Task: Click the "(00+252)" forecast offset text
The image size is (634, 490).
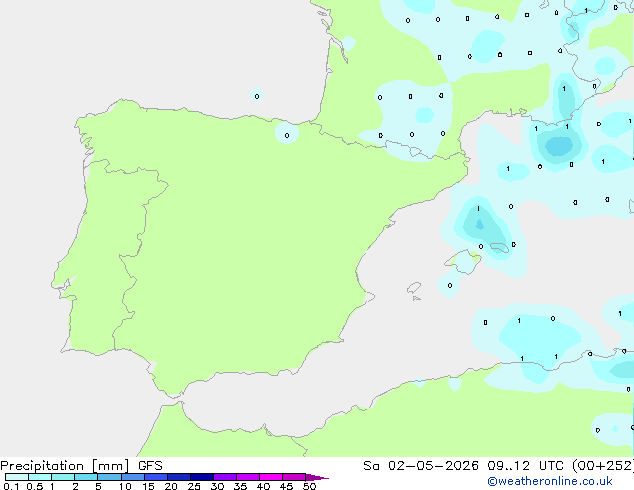Action: tap(603, 466)
